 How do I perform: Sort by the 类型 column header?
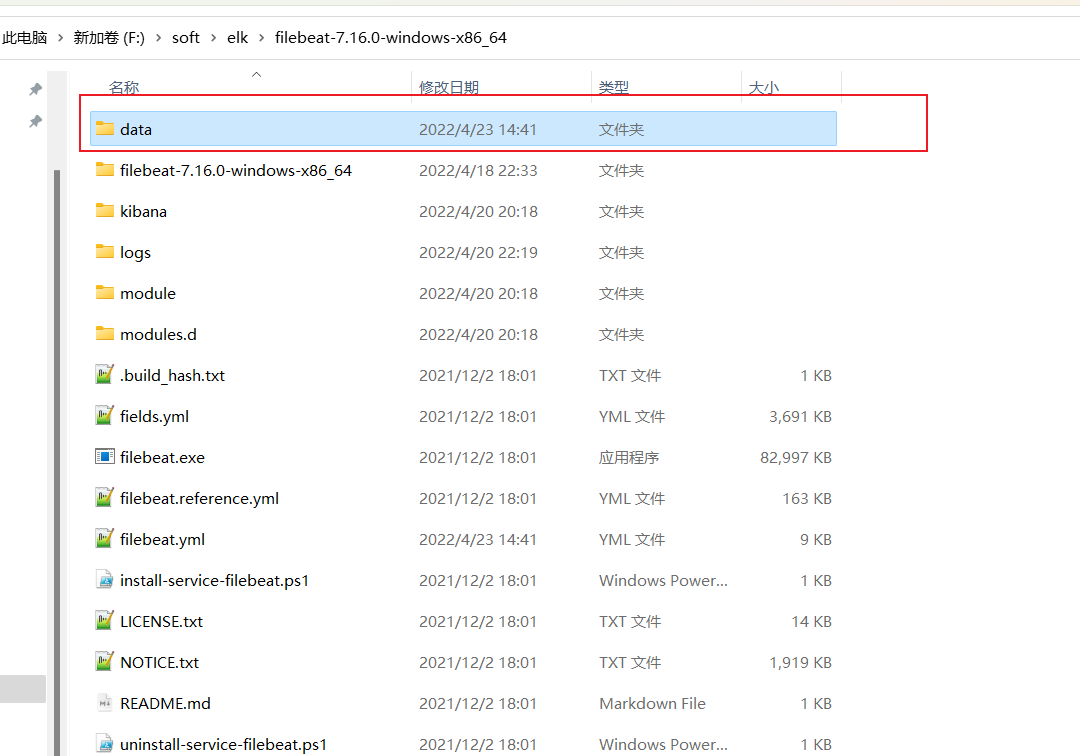614,87
